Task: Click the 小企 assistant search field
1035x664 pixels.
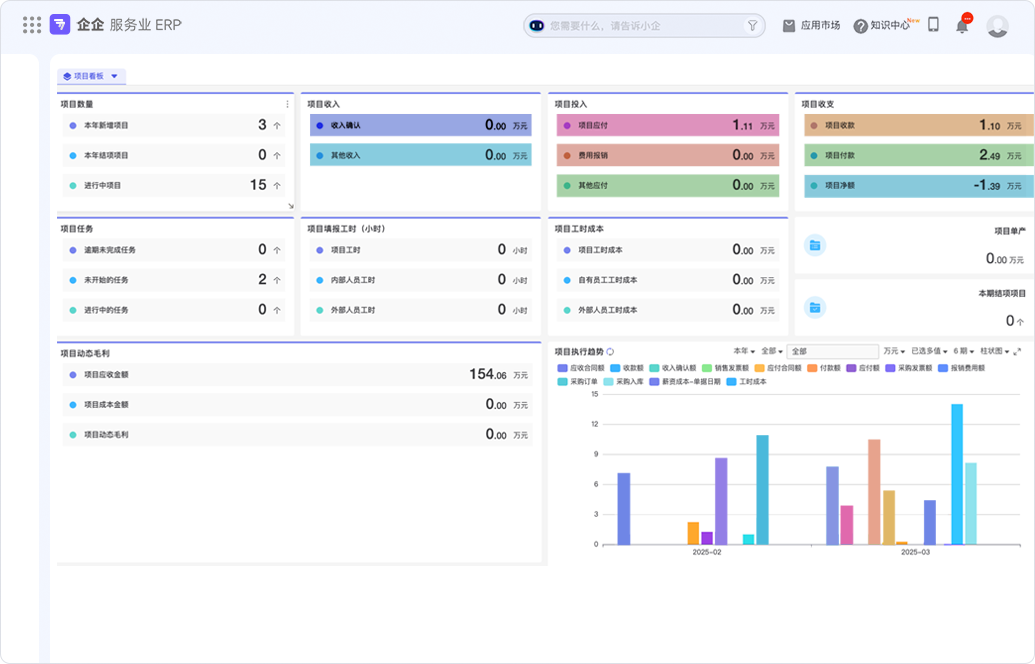Action: [x=640, y=26]
